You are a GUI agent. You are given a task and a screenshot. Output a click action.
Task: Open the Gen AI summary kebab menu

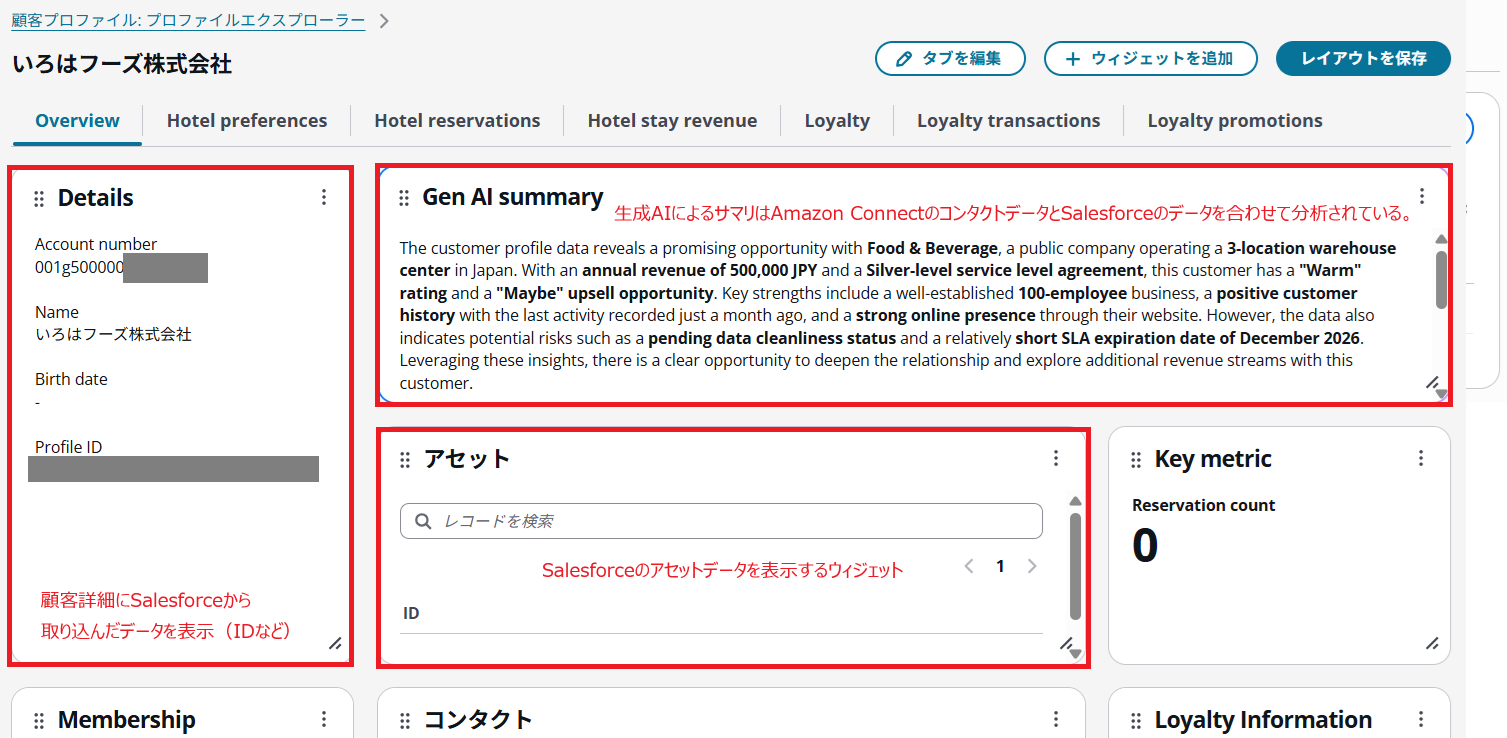(1422, 196)
